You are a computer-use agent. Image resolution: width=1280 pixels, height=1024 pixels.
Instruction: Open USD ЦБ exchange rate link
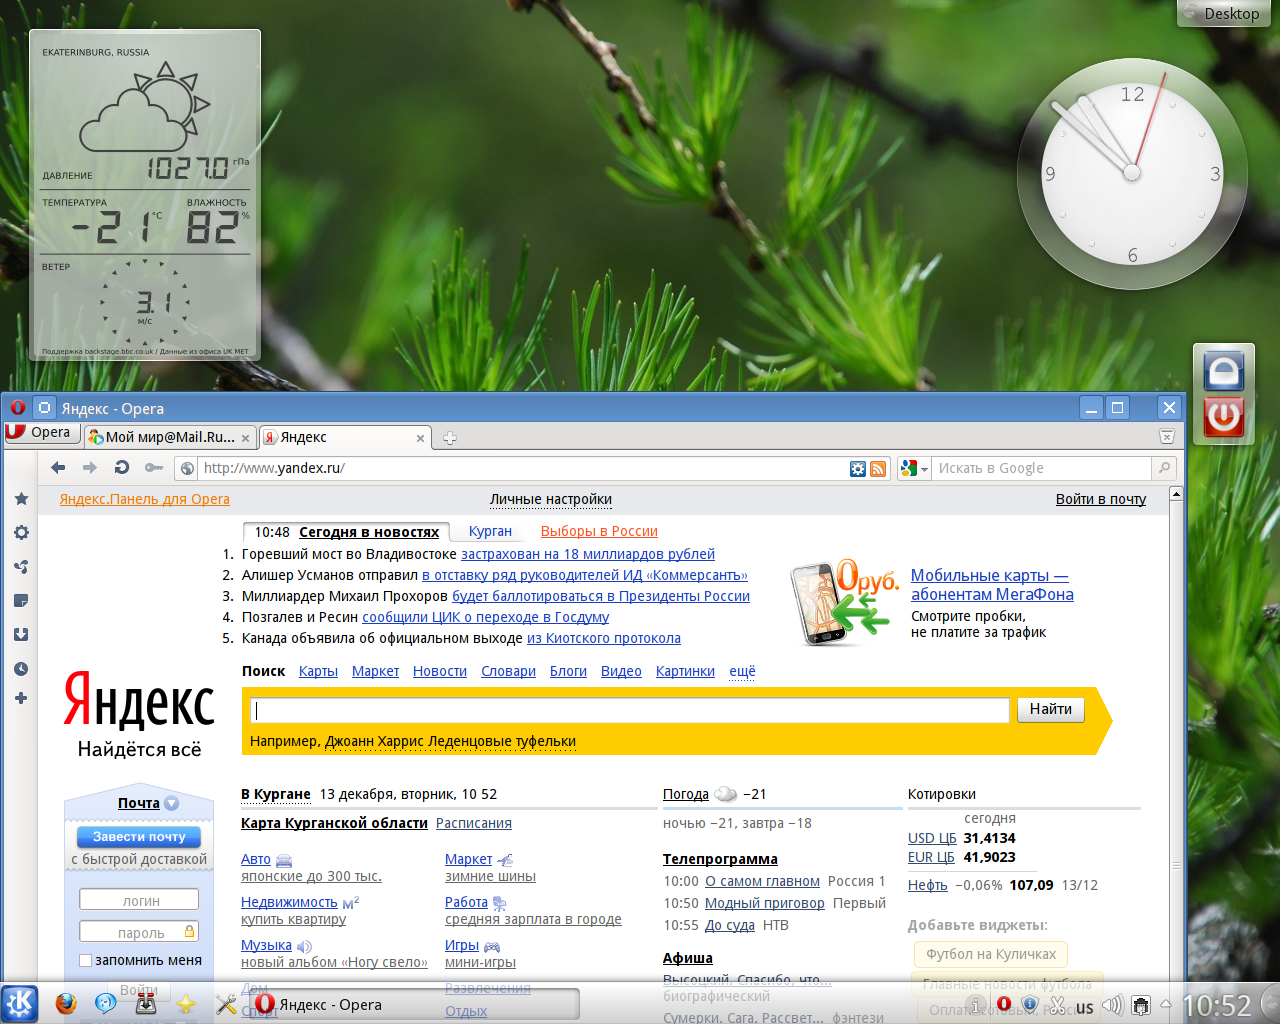[932, 838]
